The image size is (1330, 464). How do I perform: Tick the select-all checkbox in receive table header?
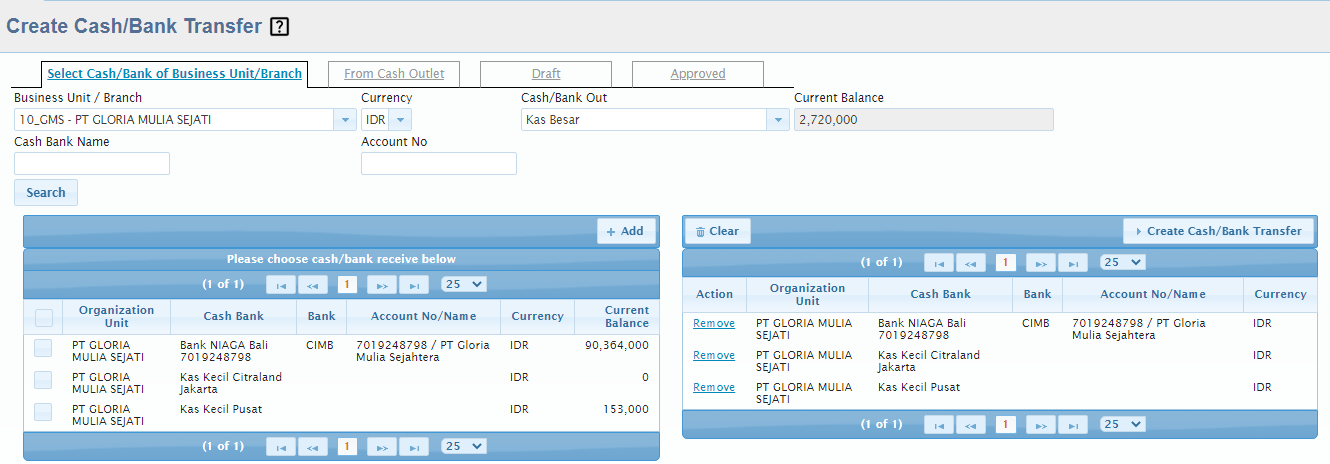(44, 318)
